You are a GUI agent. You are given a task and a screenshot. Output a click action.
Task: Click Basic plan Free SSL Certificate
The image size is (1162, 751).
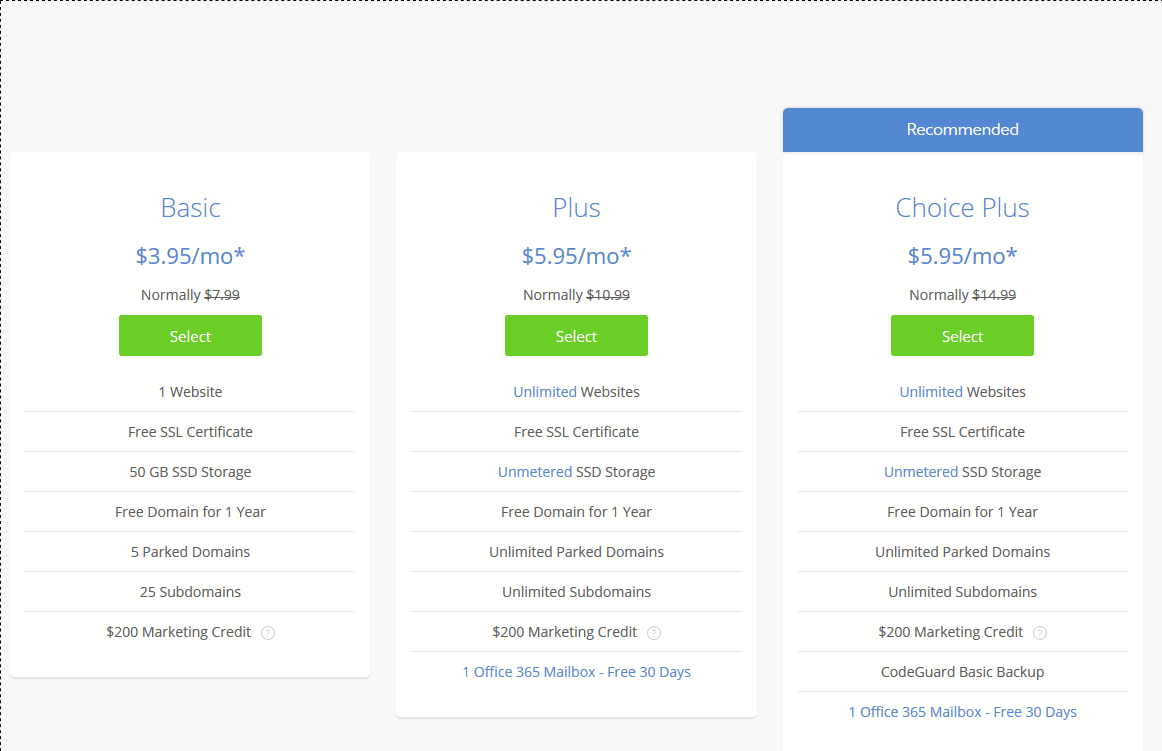[x=190, y=431]
